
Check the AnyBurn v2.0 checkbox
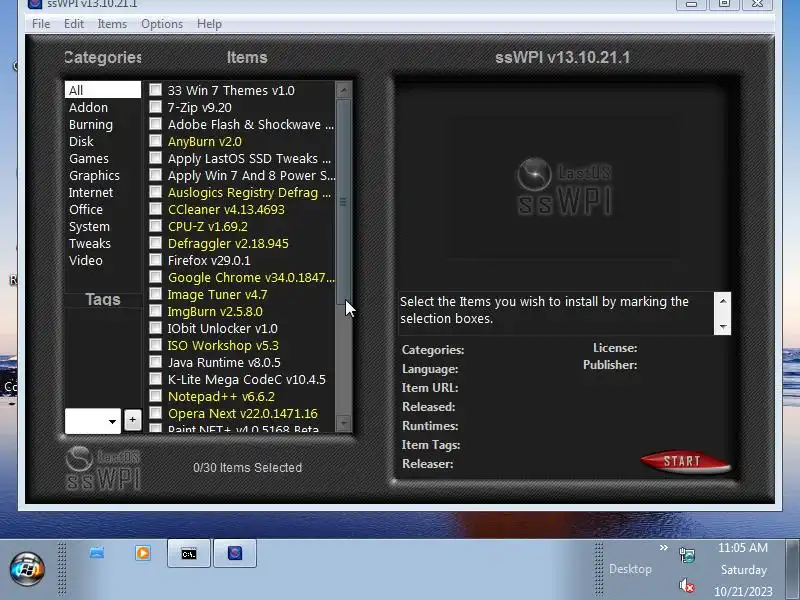coord(156,141)
